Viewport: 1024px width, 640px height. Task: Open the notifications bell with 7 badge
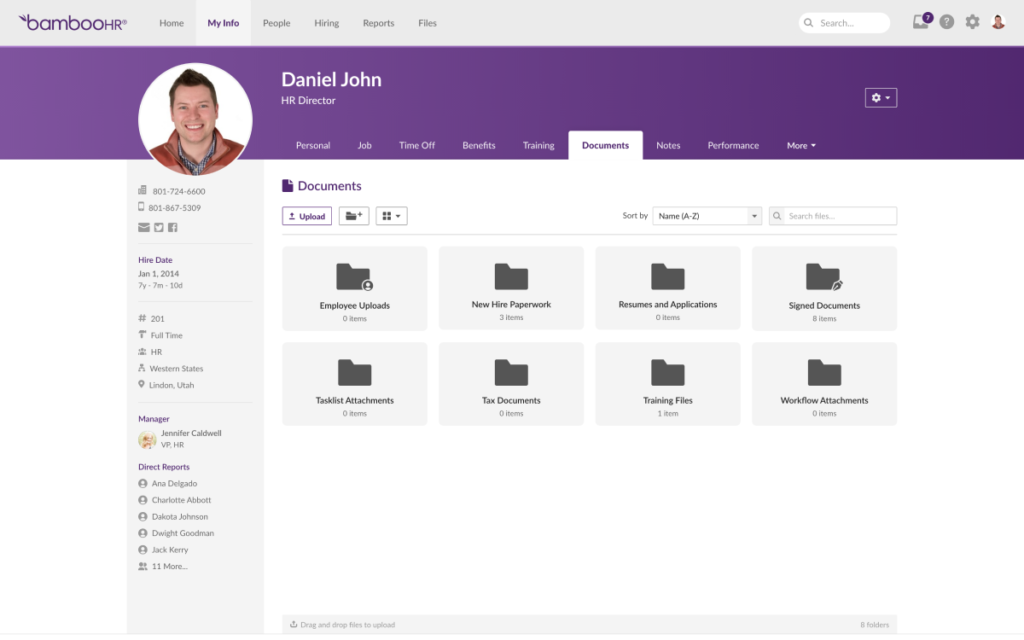pos(920,20)
